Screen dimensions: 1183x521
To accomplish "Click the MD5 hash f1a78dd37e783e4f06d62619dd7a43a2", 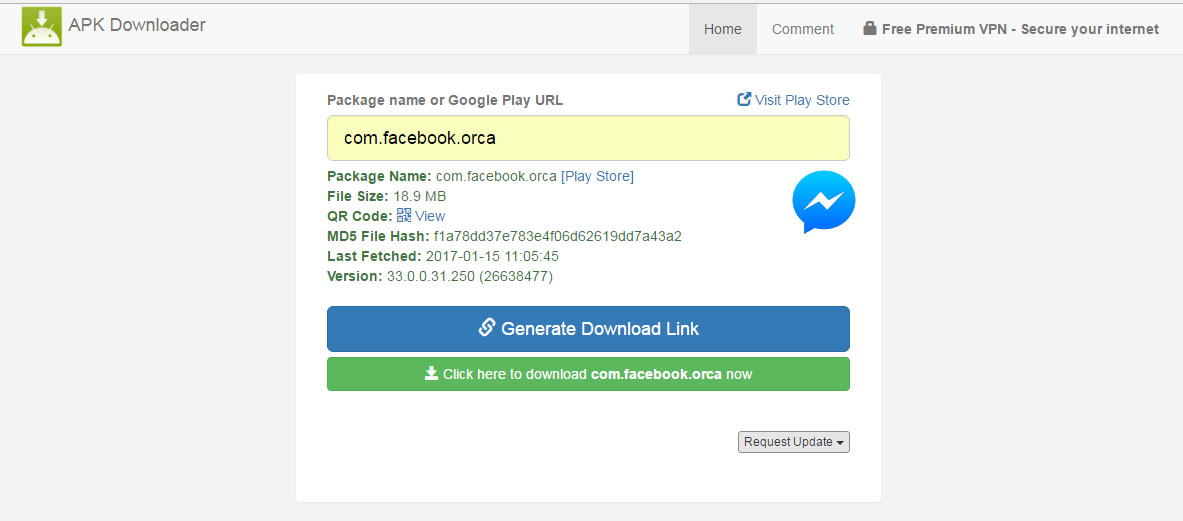I will [558, 236].
